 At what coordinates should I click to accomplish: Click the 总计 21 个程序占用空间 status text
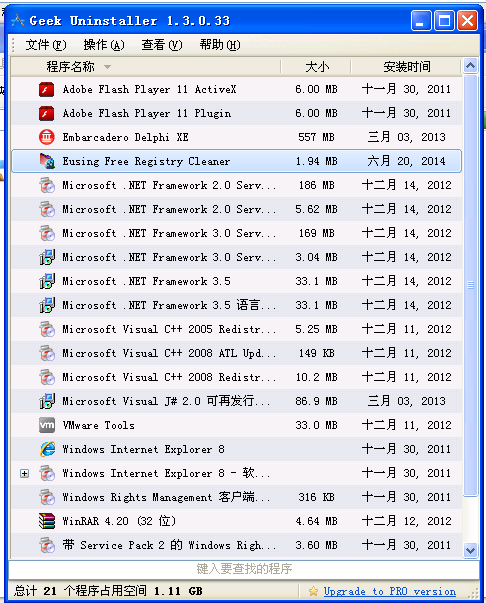pos(108,591)
